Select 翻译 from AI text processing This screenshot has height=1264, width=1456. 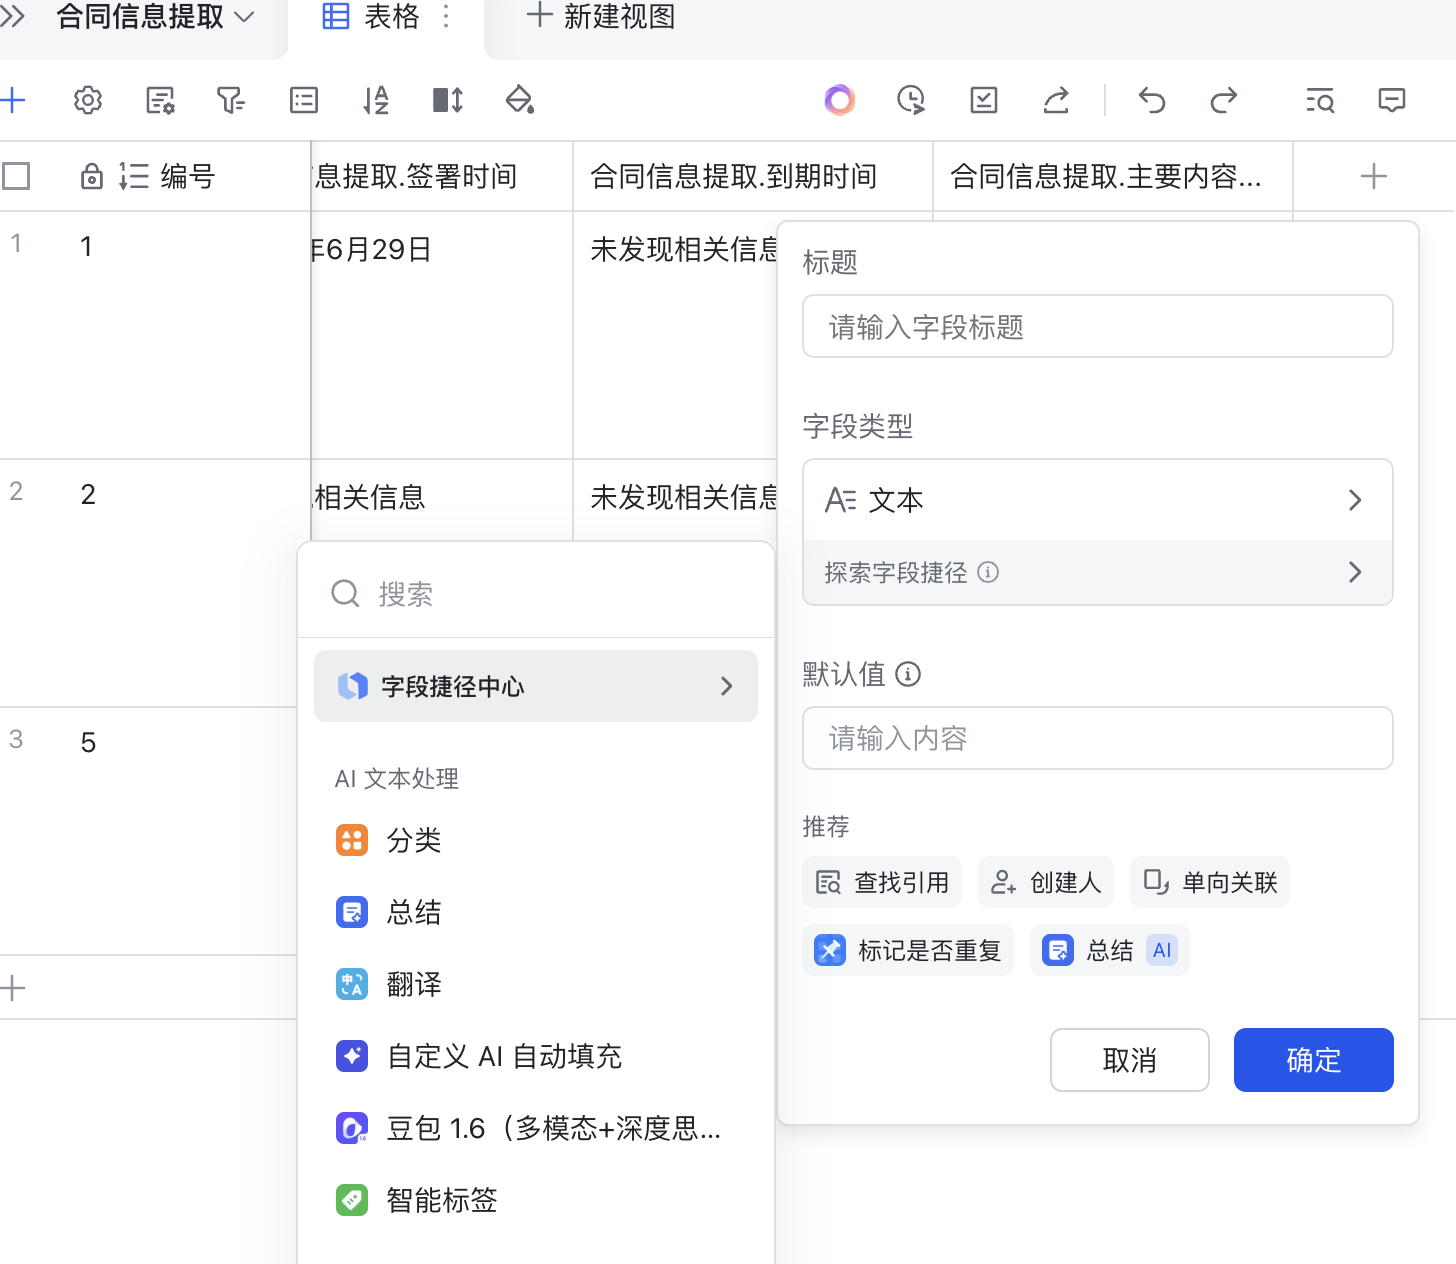[413, 985]
